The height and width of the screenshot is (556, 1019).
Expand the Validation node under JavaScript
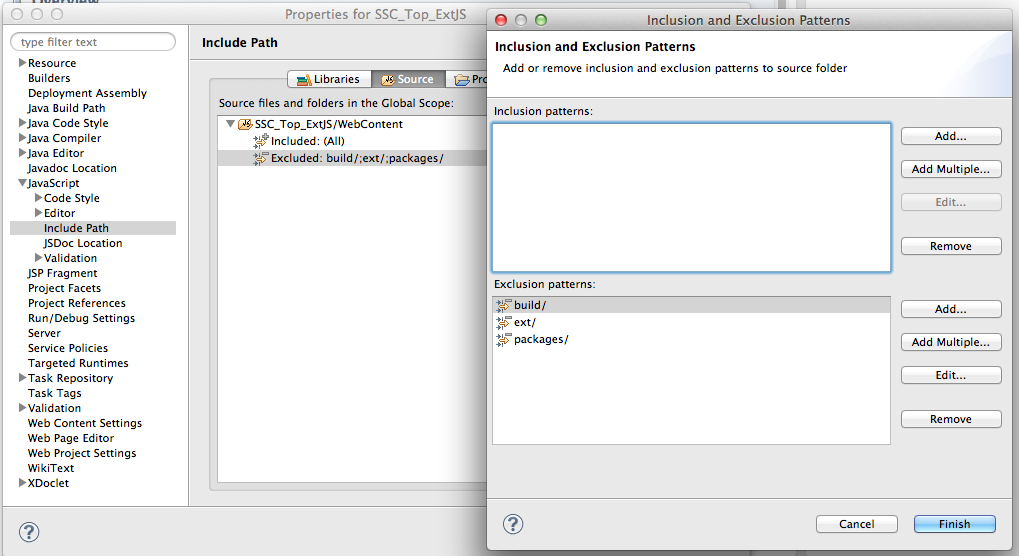(38, 258)
